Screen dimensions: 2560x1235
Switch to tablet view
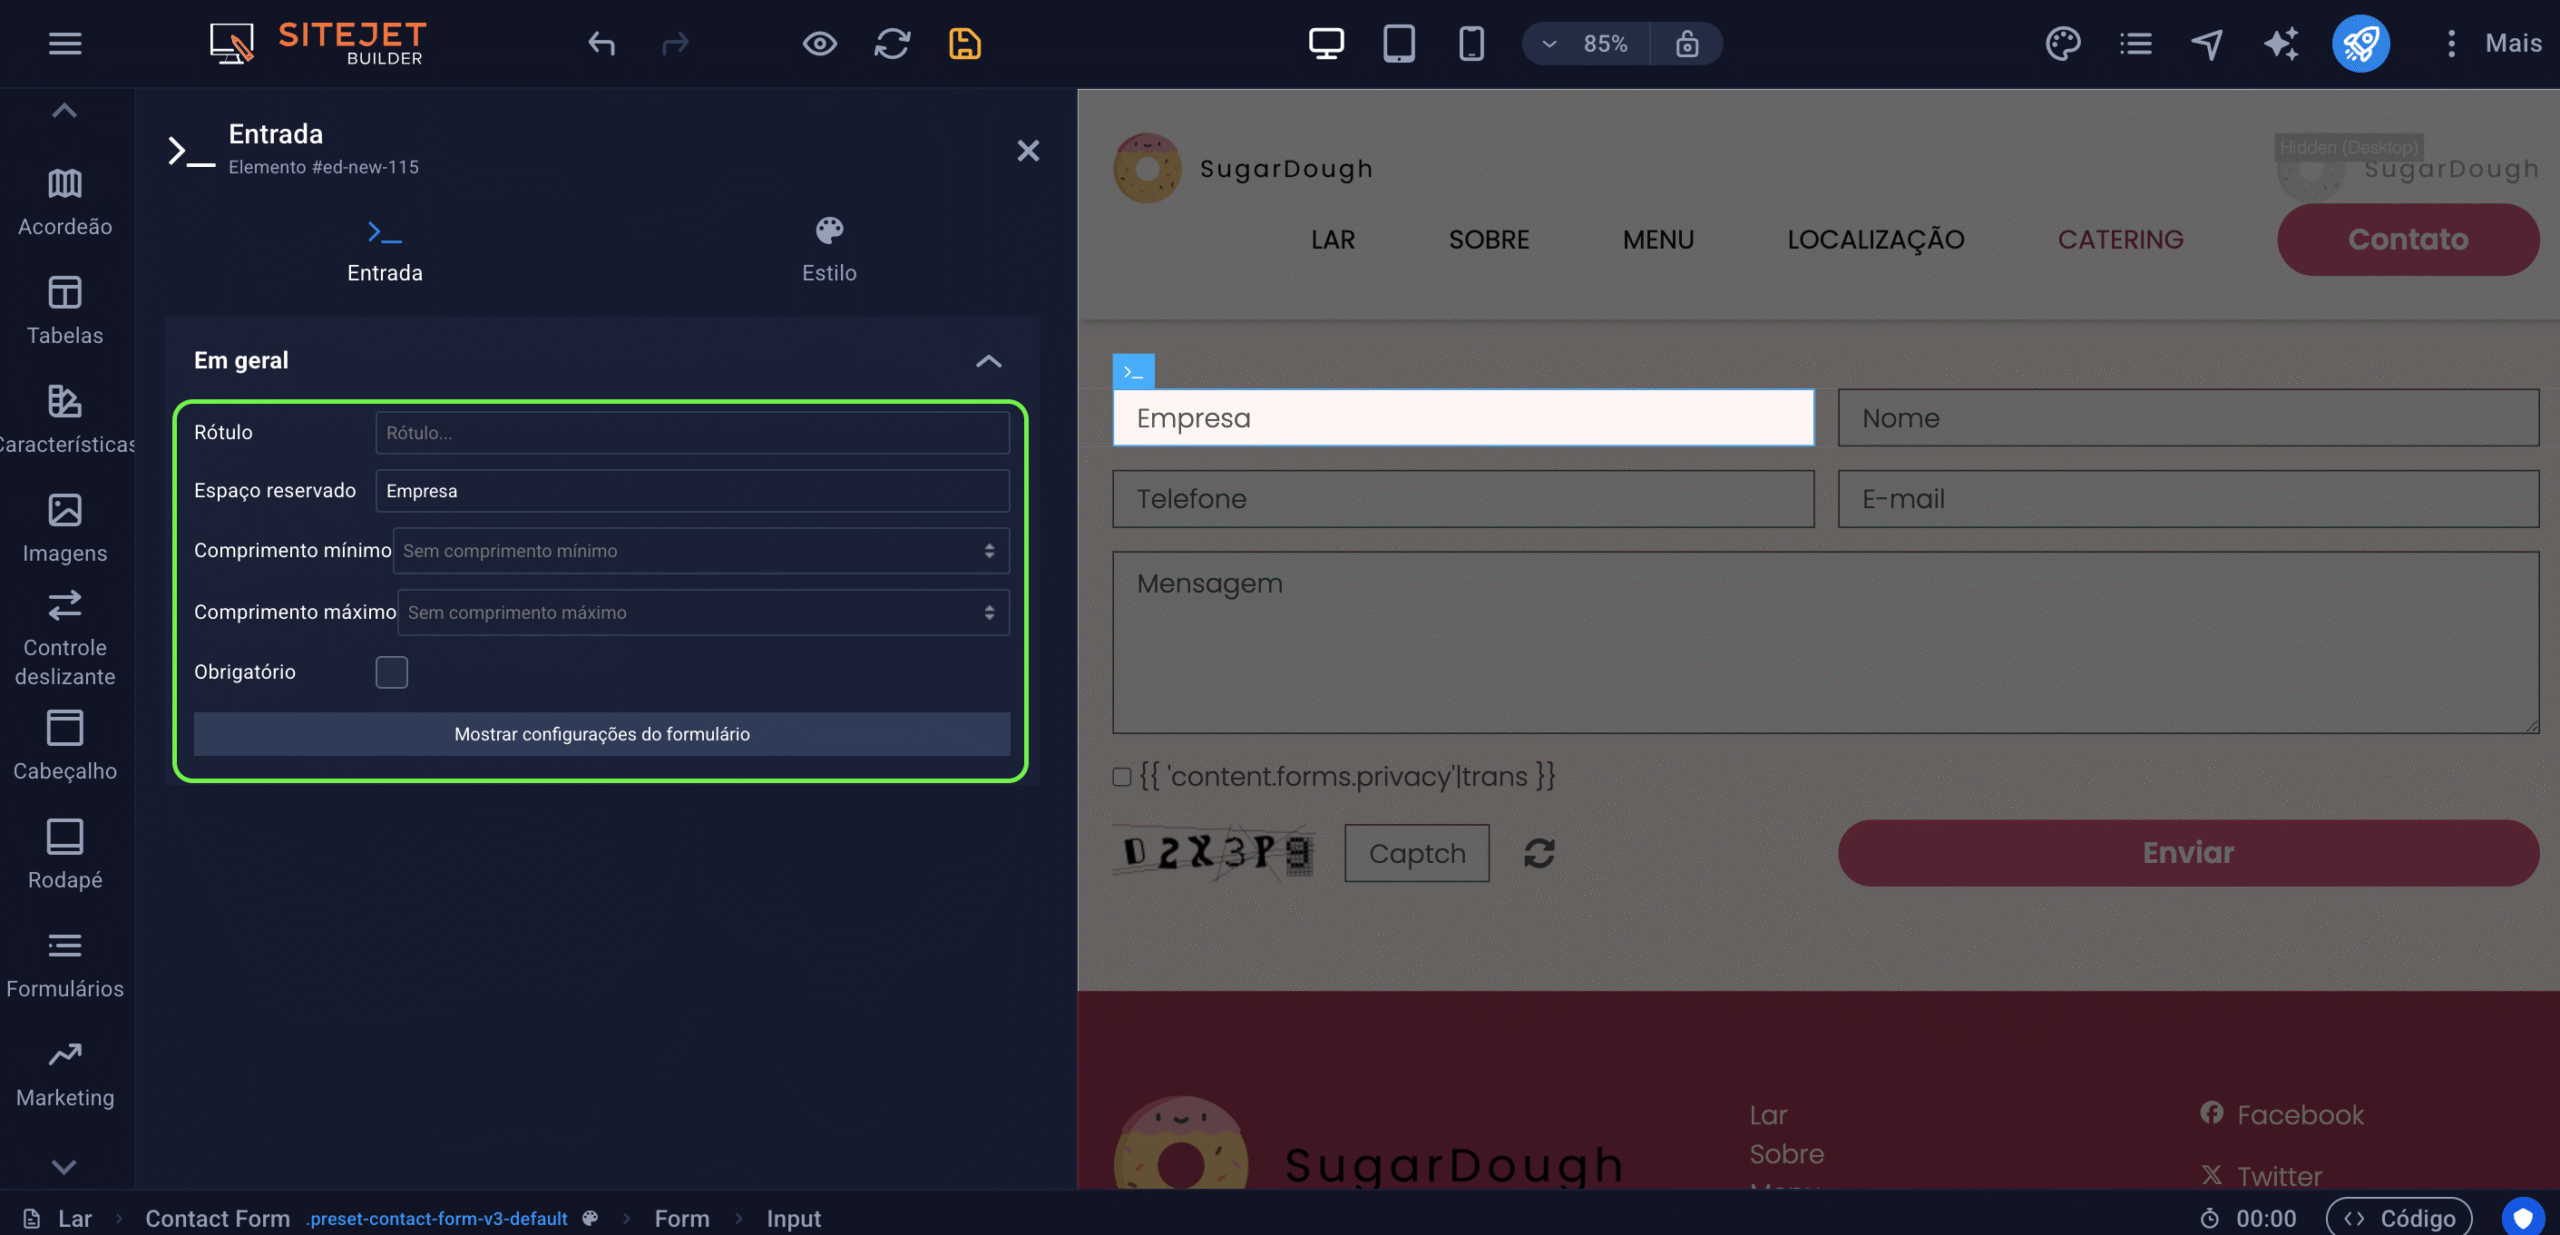pyautogui.click(x=1399, y=43)
